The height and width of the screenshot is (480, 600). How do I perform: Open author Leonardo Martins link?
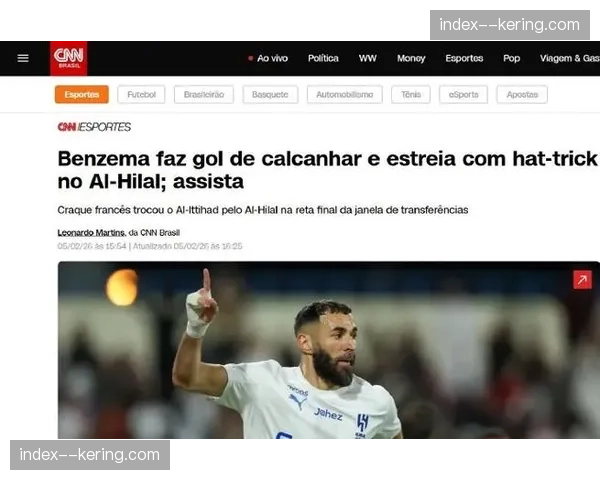pos(91,233)
